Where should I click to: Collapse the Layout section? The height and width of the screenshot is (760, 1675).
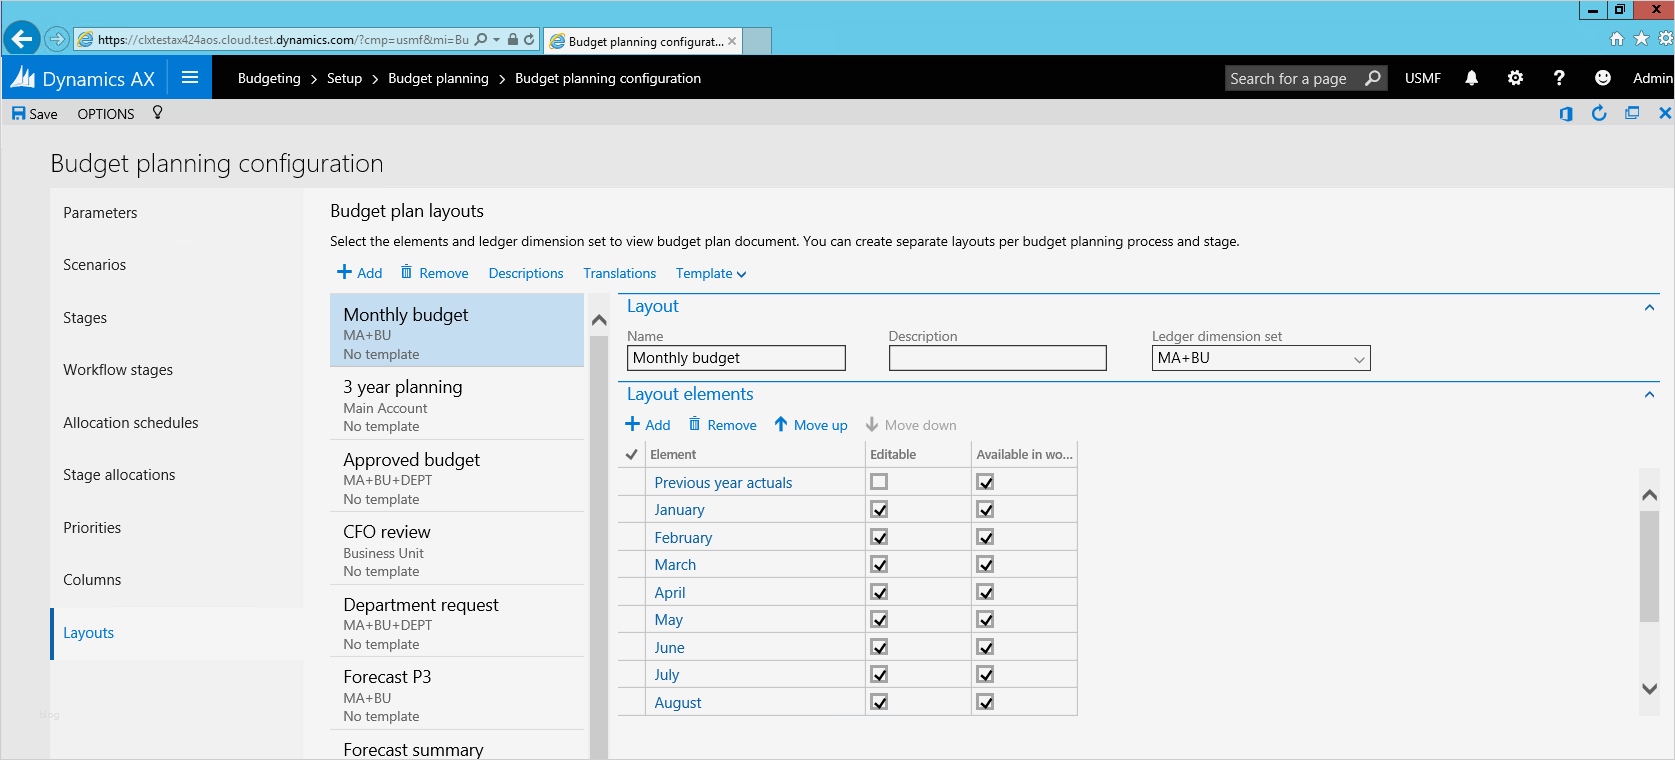coord(1649,307)
